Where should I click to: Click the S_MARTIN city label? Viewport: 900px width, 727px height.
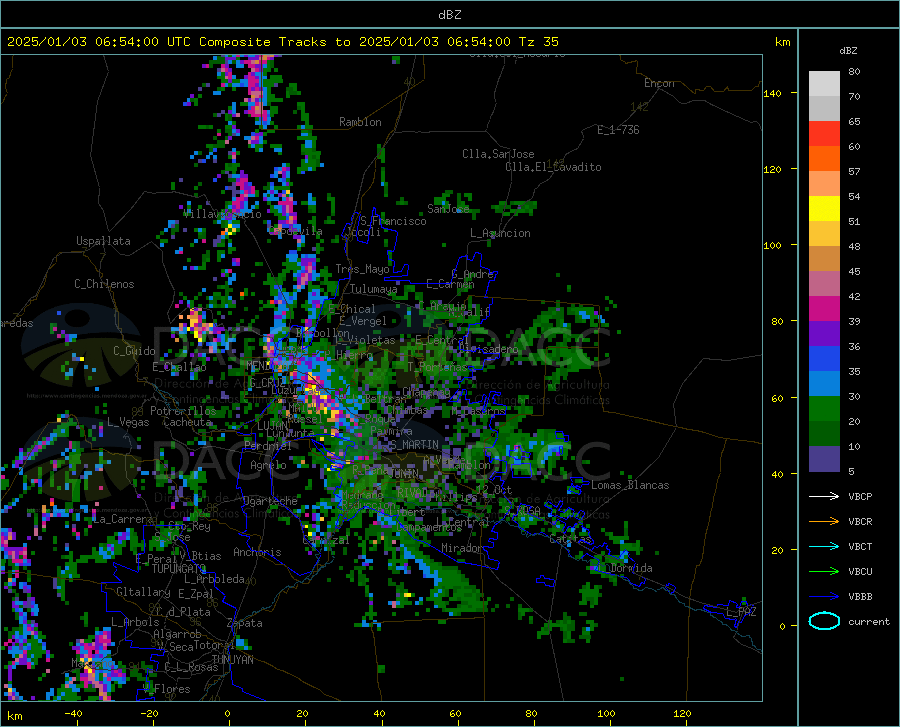click(414, 445)
